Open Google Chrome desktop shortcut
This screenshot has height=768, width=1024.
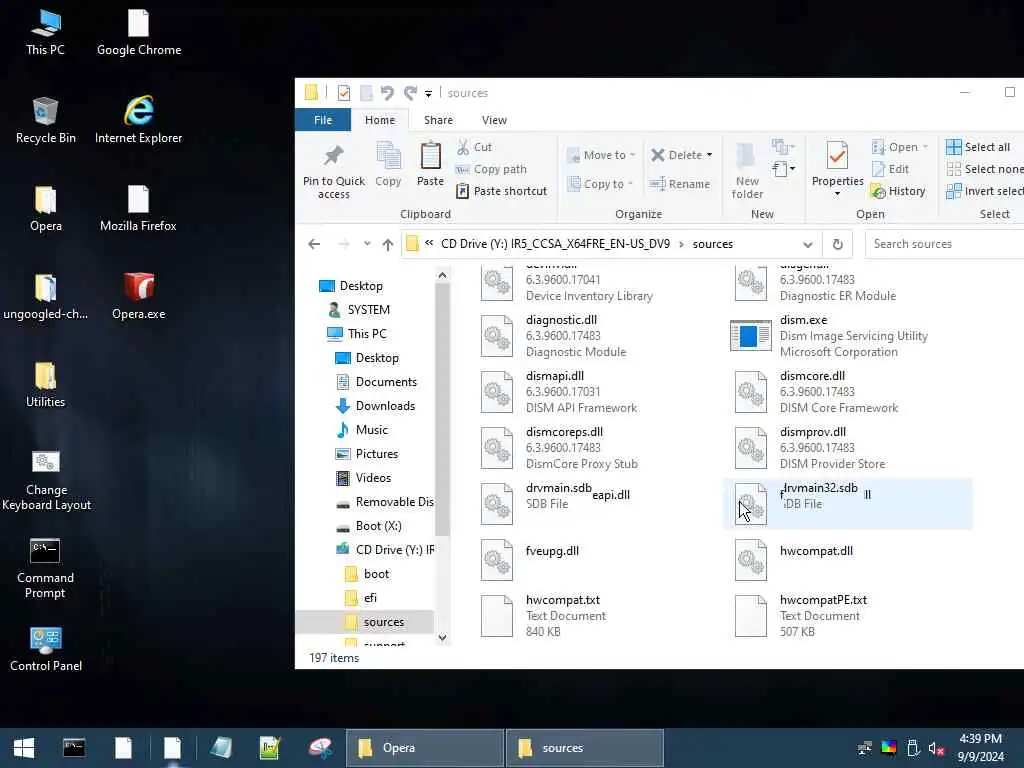[x=138, y=33]
